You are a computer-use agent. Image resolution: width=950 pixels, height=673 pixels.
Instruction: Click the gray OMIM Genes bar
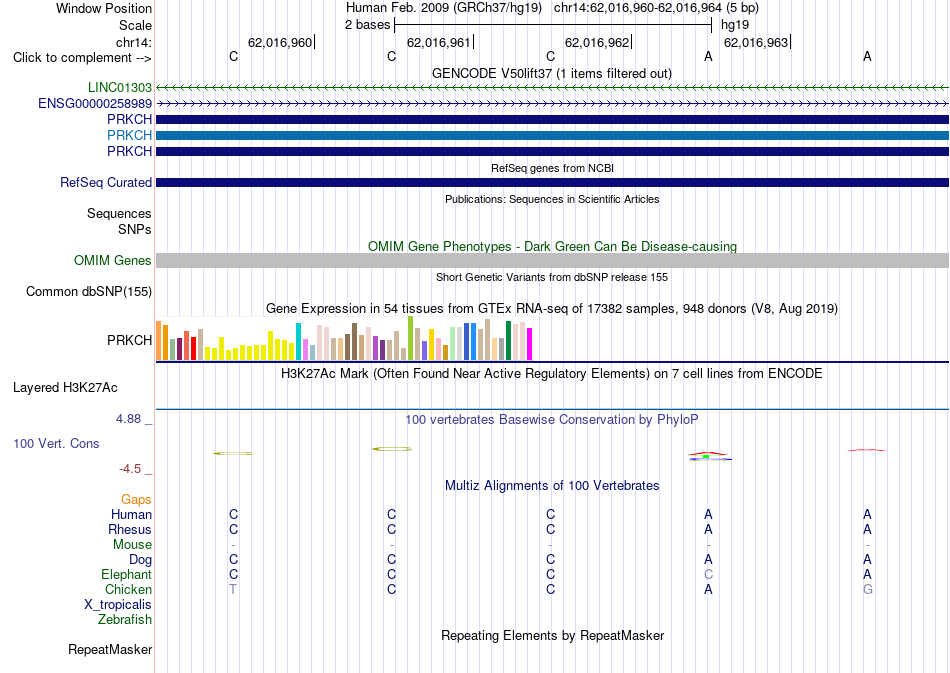click(x=553, y=260)
